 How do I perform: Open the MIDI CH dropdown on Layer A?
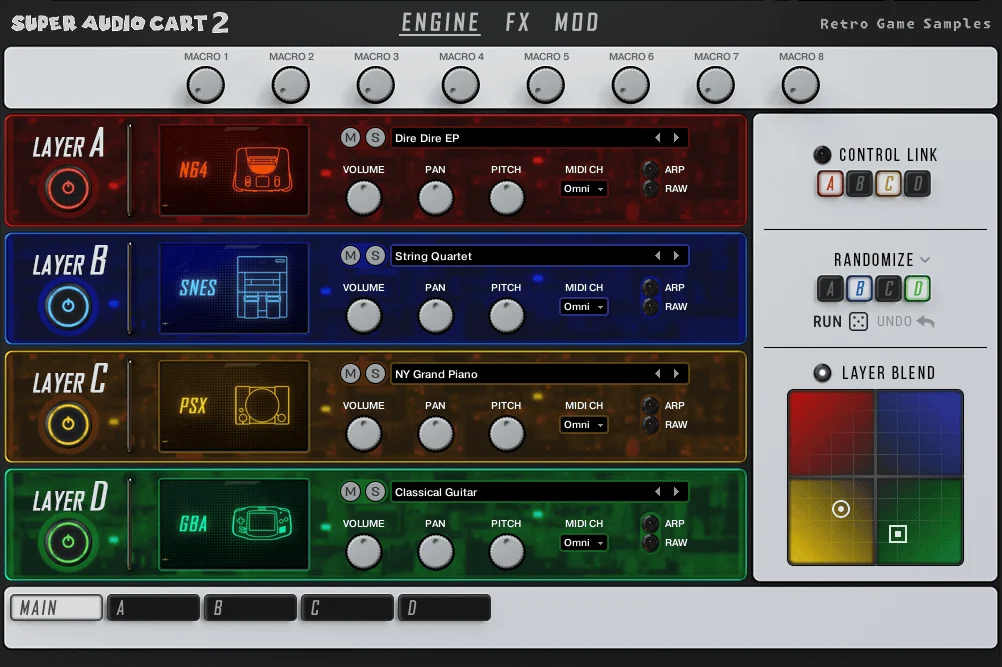pos(584,188)
